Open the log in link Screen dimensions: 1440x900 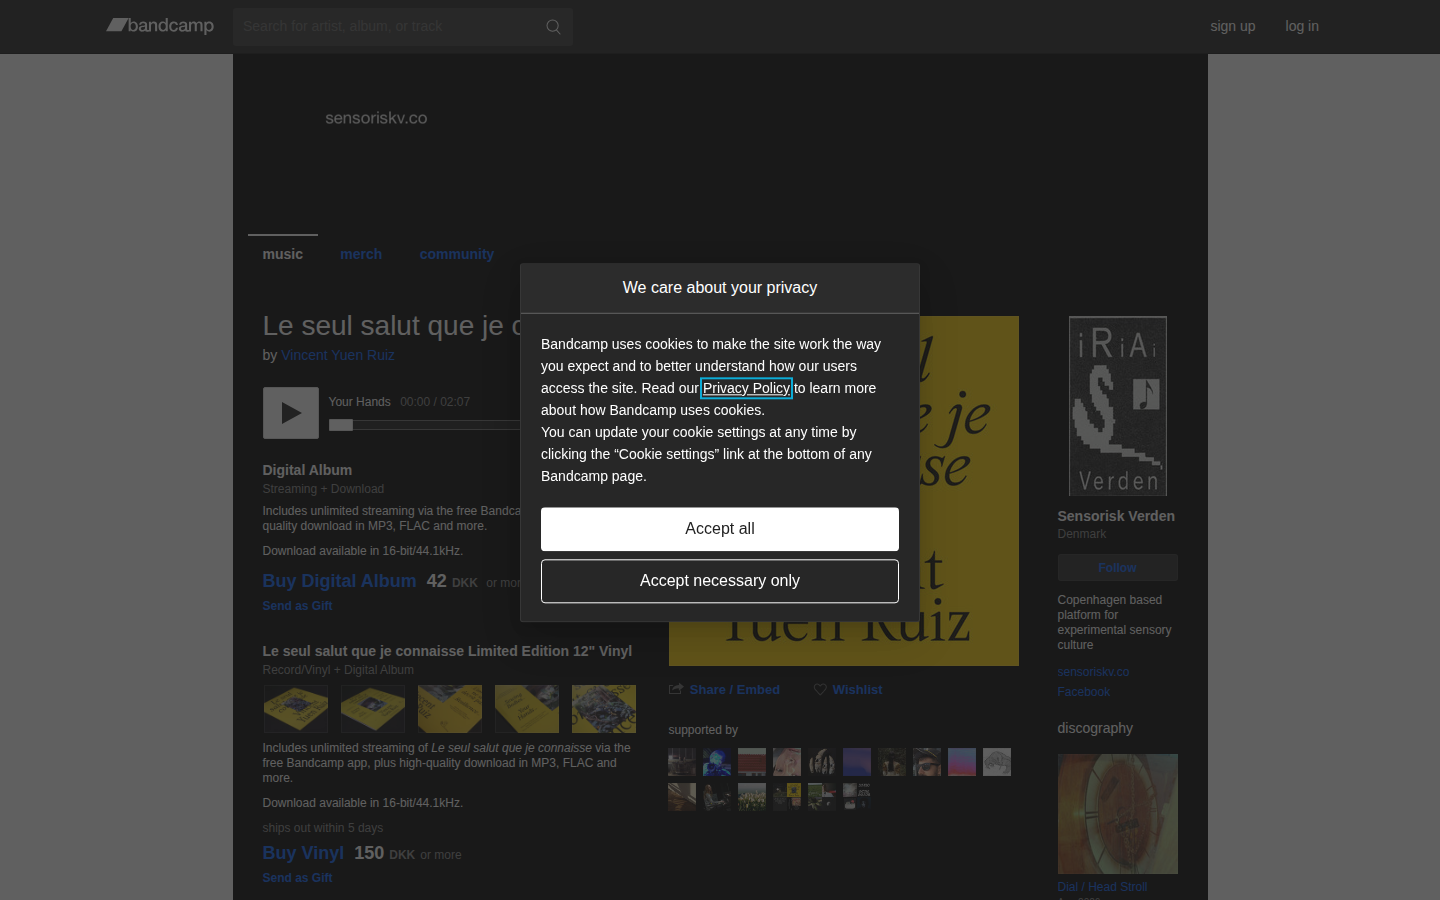tap(1301, 26)
